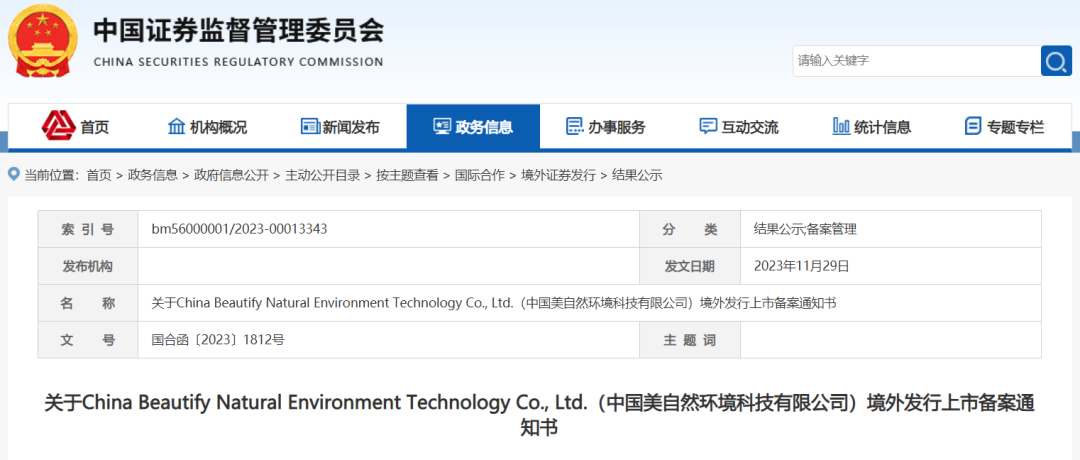1080x460 pixels.
Task: Follow the 国际合作 breadcrumb link
Action: (479, 176)
